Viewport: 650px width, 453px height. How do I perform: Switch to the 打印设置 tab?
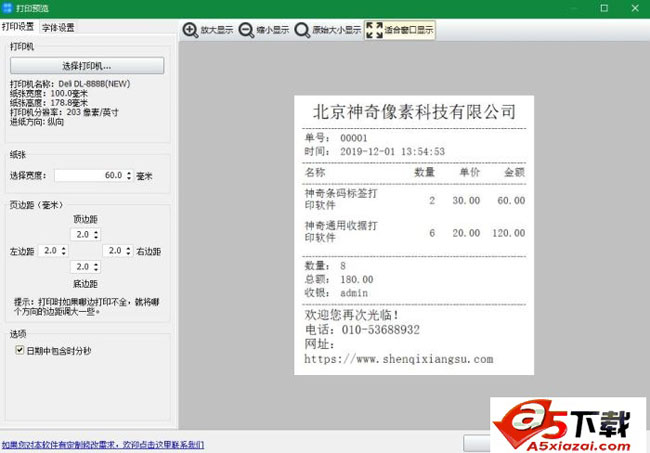click(x=18, y=27)
